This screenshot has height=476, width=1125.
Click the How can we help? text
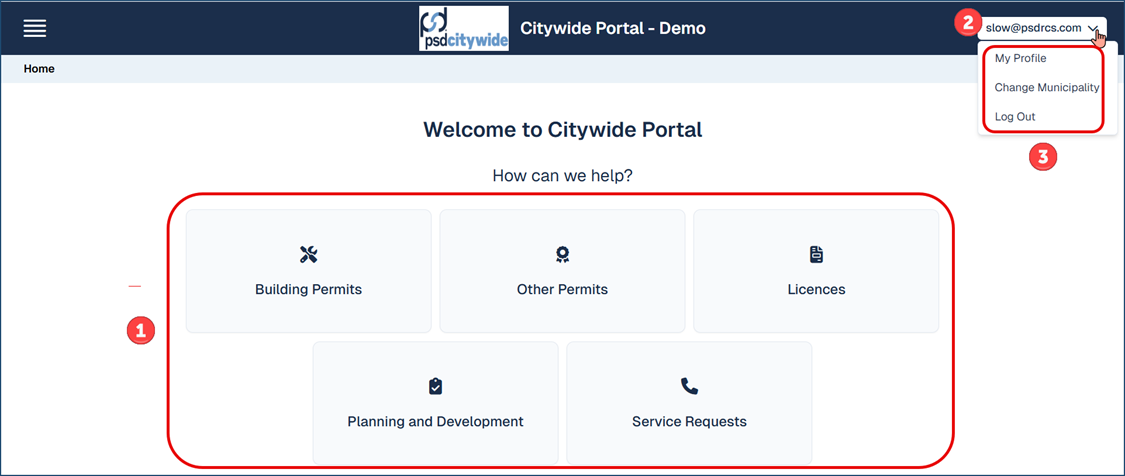[562, 175]
